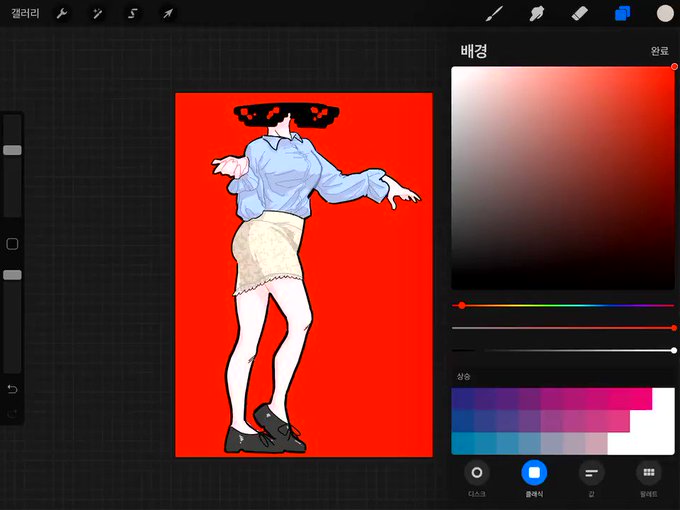Pick the teal blue palette swatch
680x510 pixels.
click(462, 444)
